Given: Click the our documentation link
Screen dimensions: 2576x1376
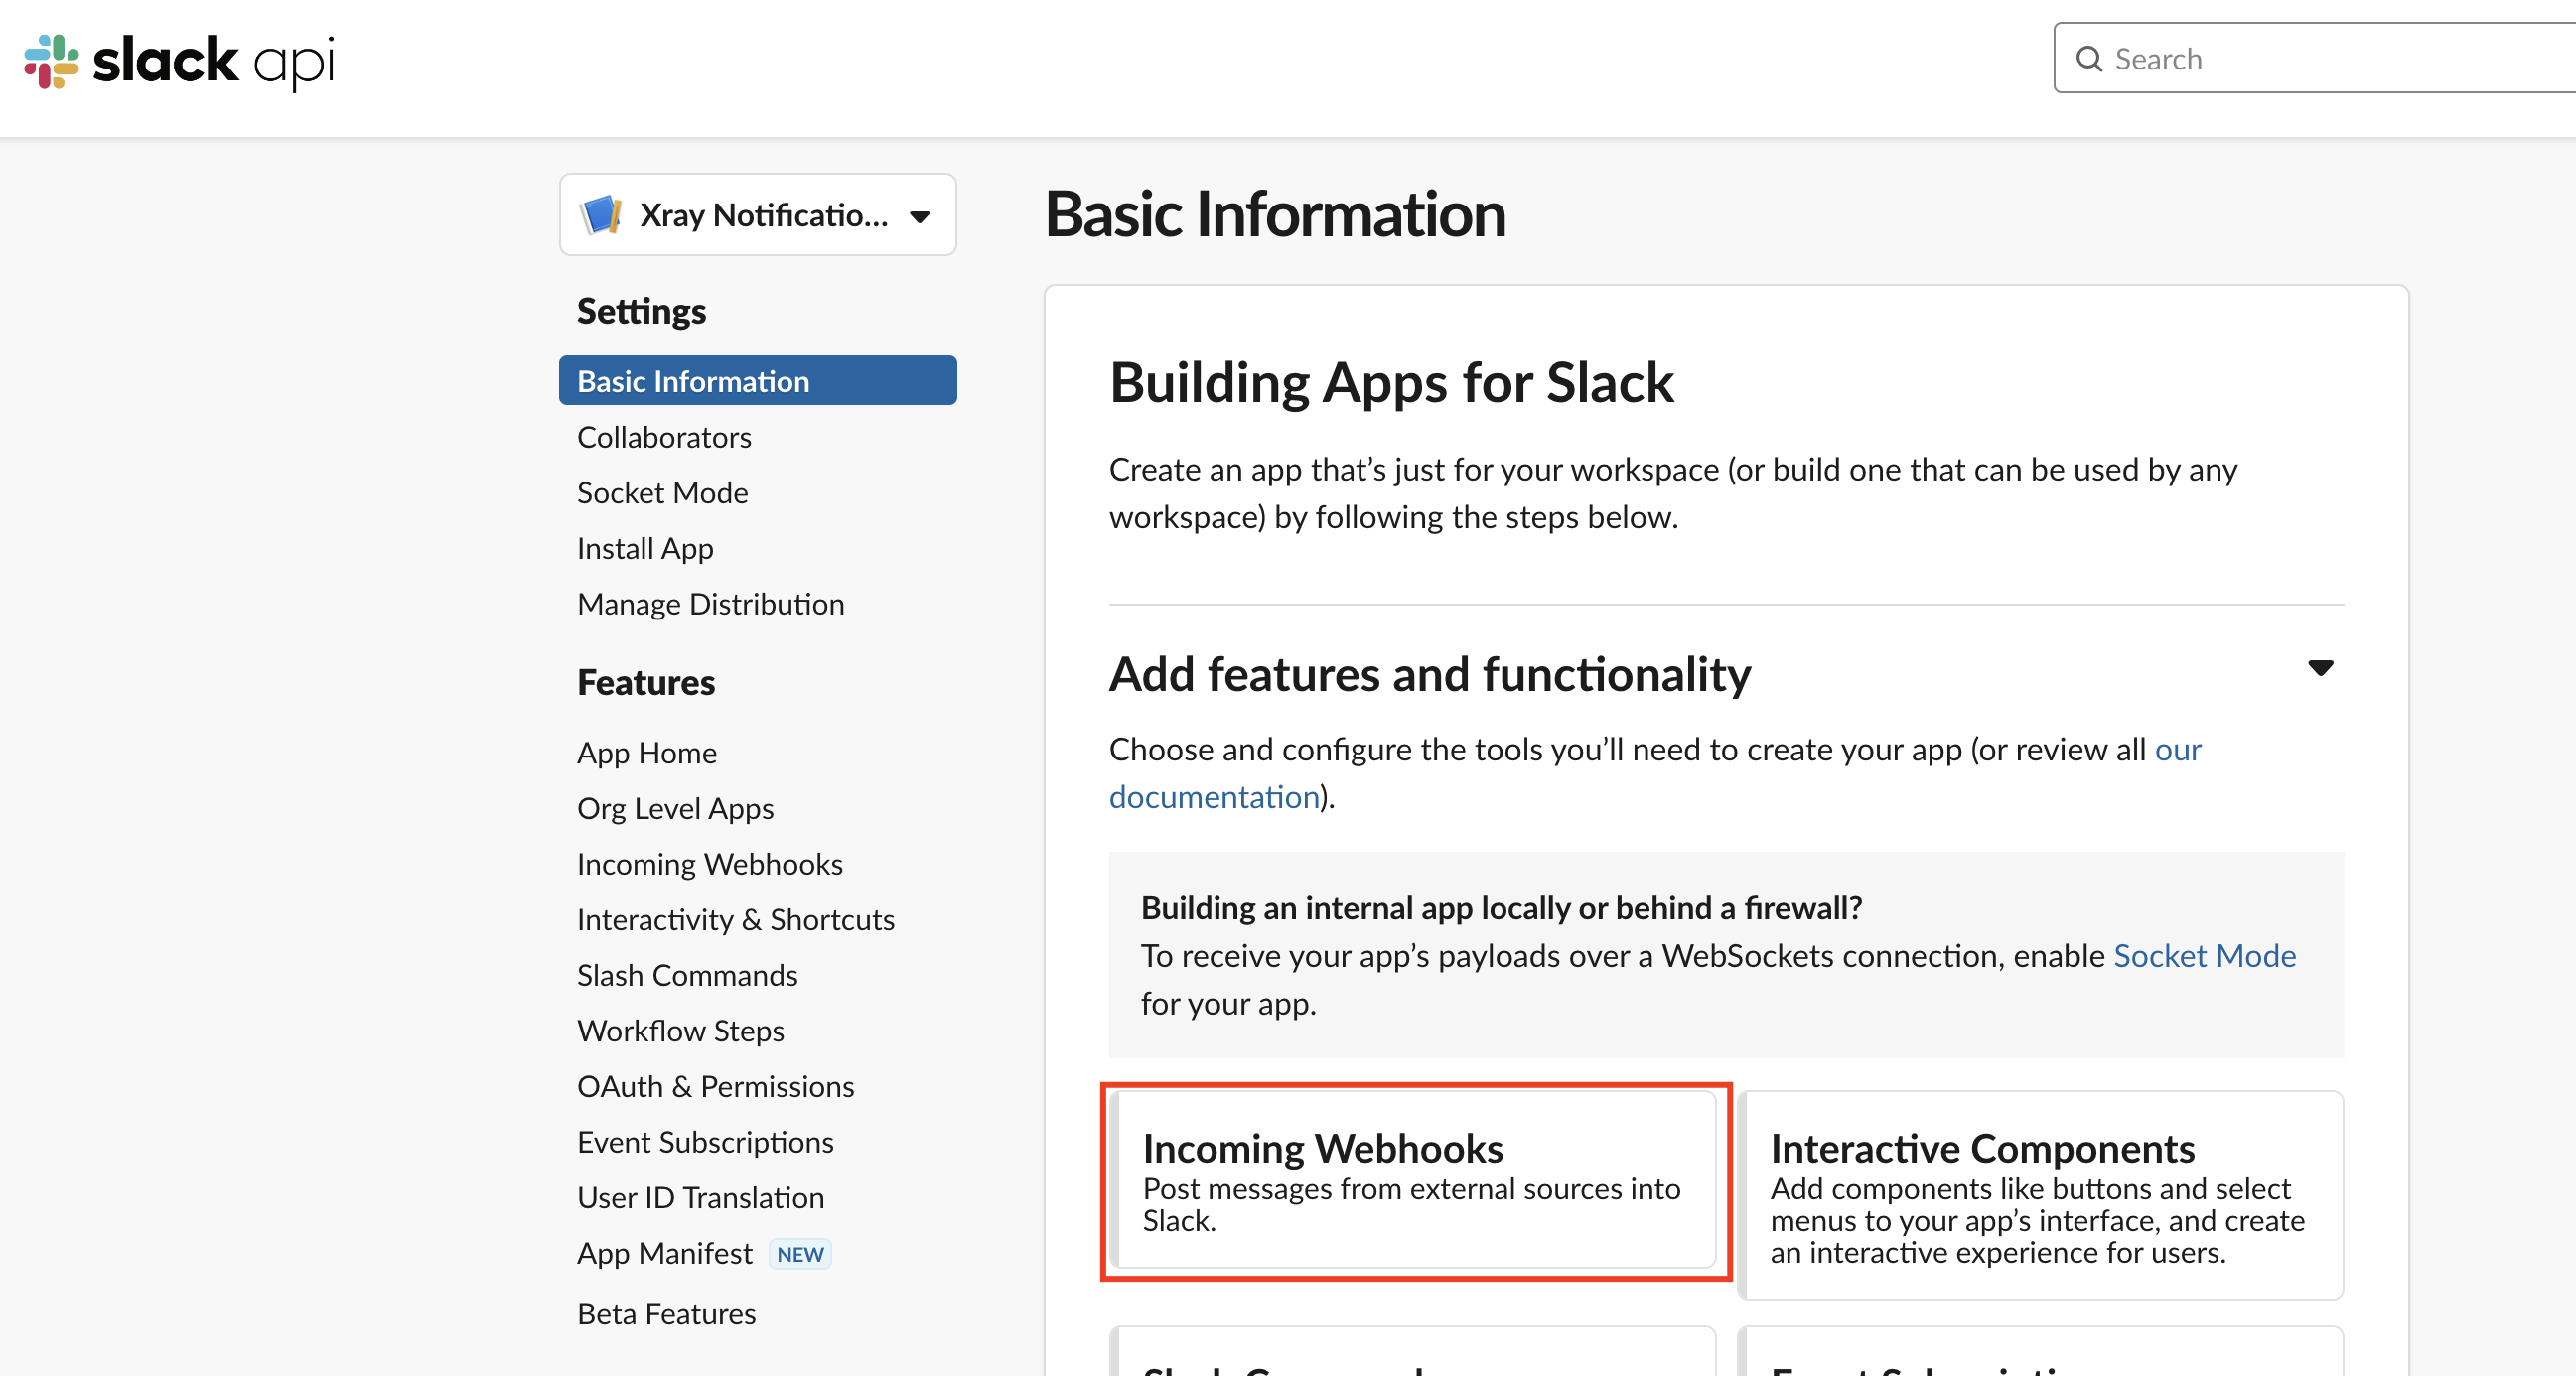Looking at the screenshot, I should click(1655, 773).
